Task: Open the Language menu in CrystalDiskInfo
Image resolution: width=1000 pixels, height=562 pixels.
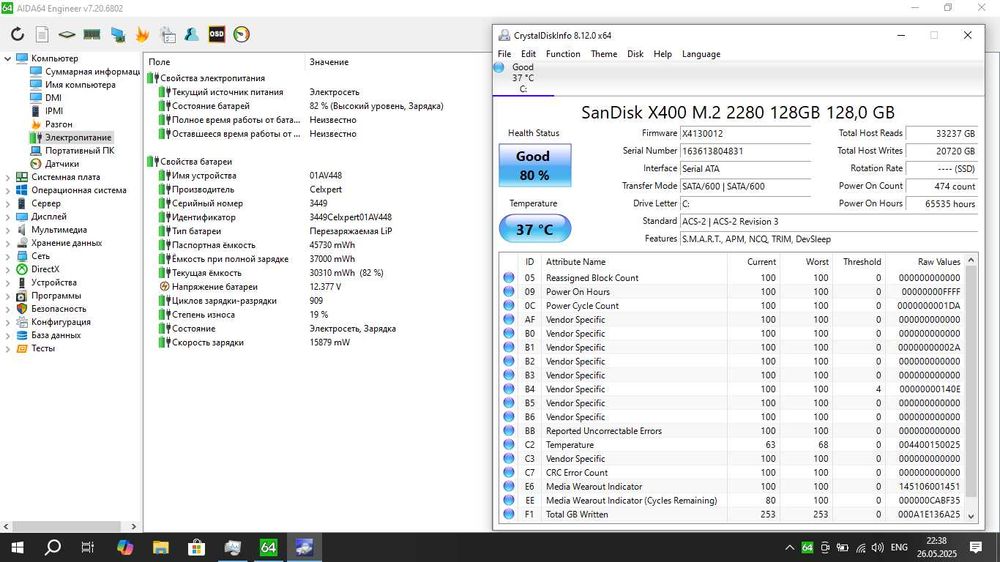Action: click(701, 54)
